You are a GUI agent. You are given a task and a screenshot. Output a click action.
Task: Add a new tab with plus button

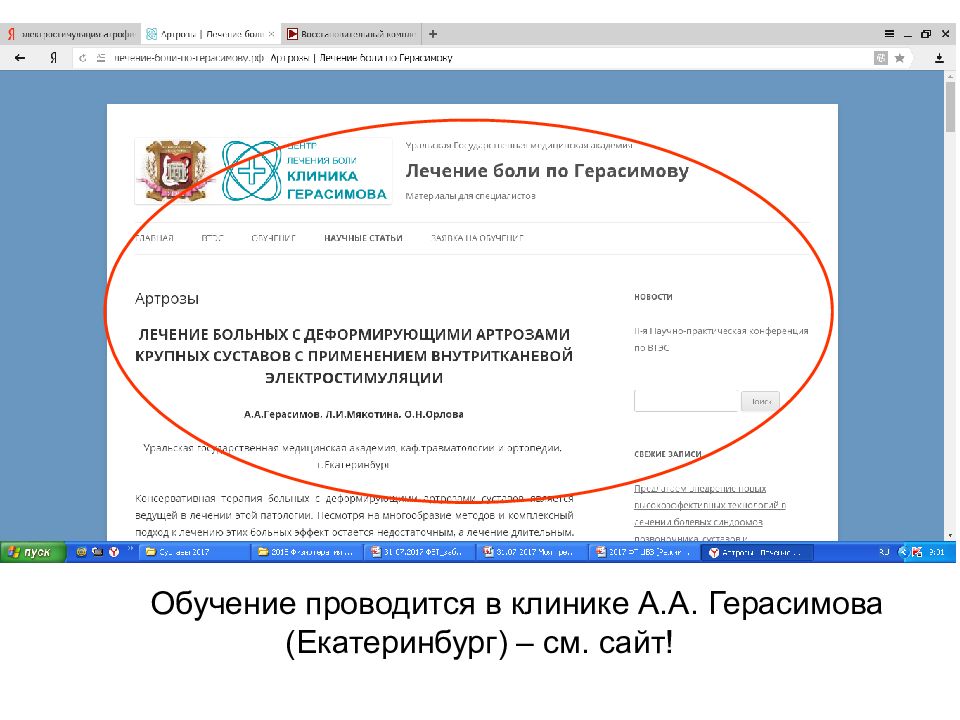click(433, 34)
